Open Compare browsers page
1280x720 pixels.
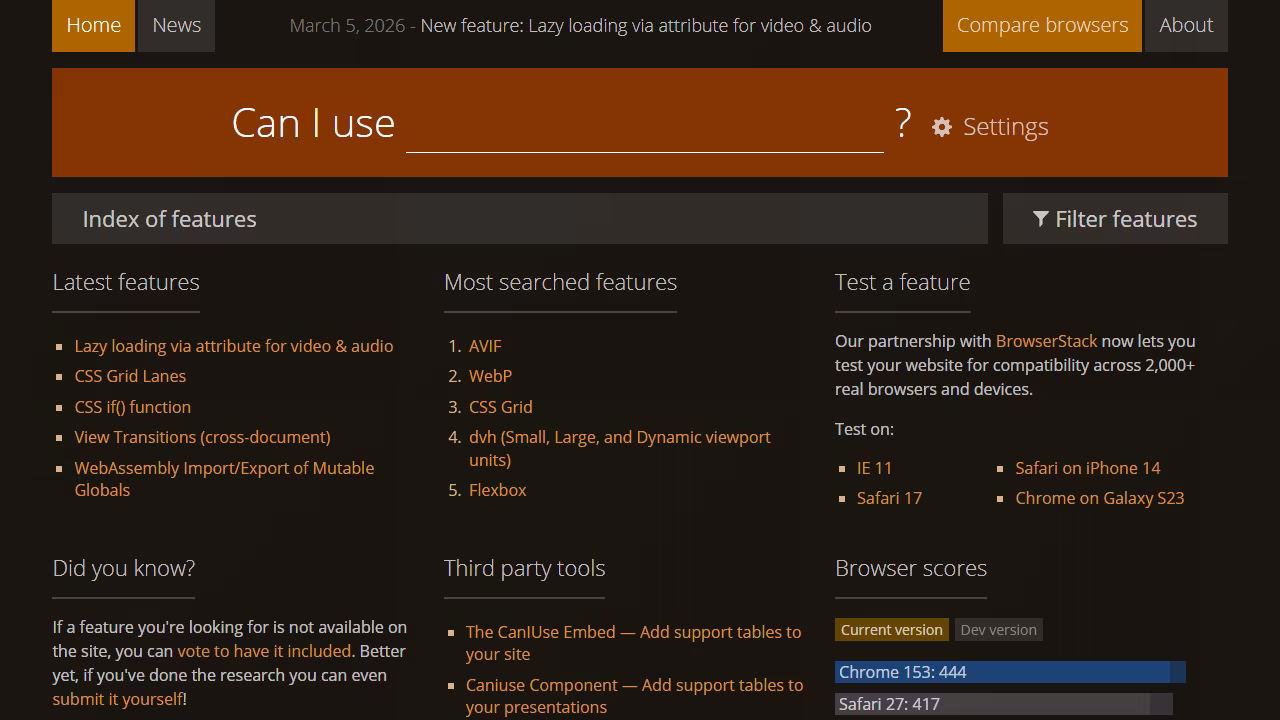pos(1042,25)
